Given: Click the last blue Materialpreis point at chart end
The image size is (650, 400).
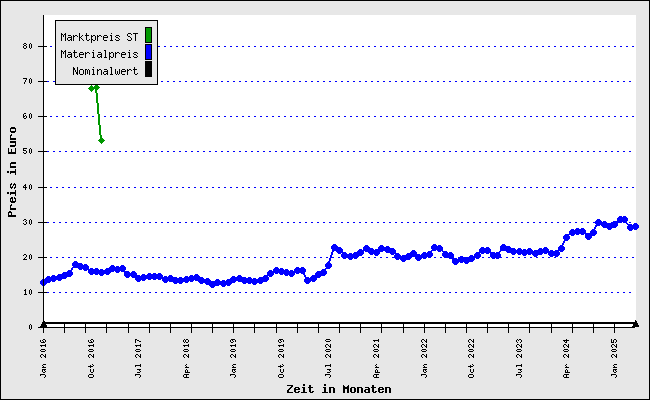Looking at the screenshot, I should [x=635, y=227].
